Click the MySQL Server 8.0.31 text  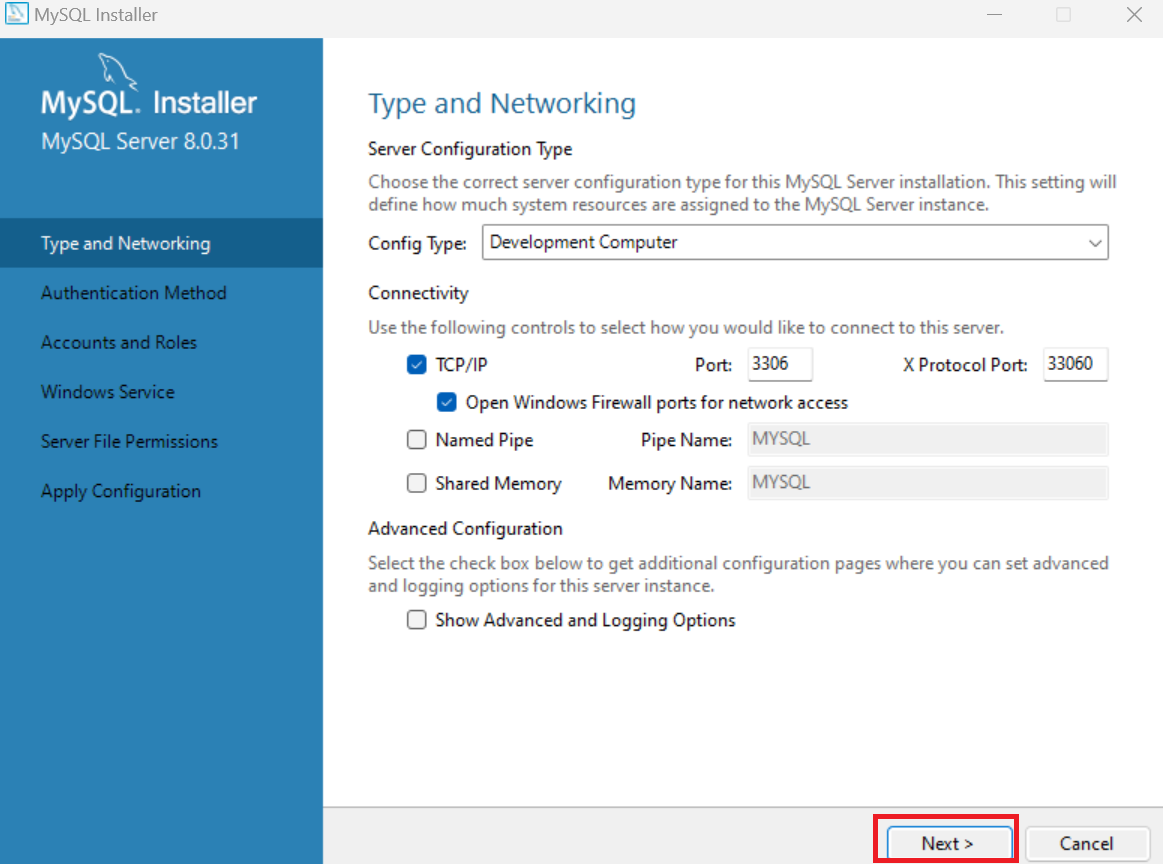point(140,142)
